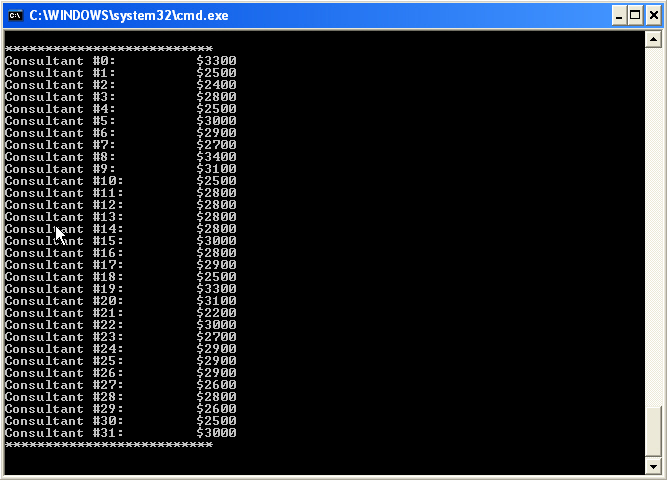The height and width of the screenshot is (480, 667).
Task: Click the text 'Consultant #31:'
Action: pyautogui.click(x=64, y=433)
